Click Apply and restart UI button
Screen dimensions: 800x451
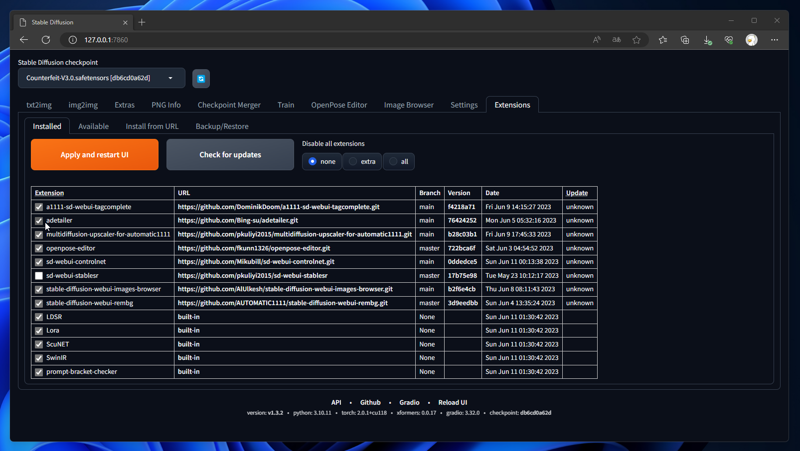pos(94,155)
